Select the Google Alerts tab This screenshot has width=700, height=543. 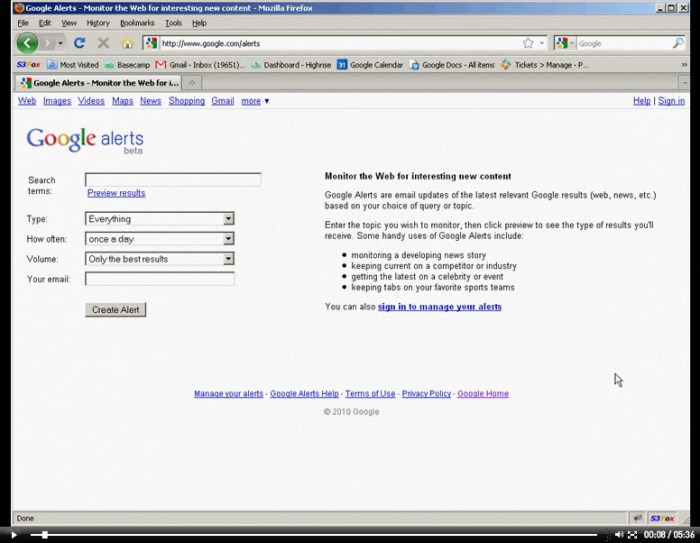tap(99, 83)
